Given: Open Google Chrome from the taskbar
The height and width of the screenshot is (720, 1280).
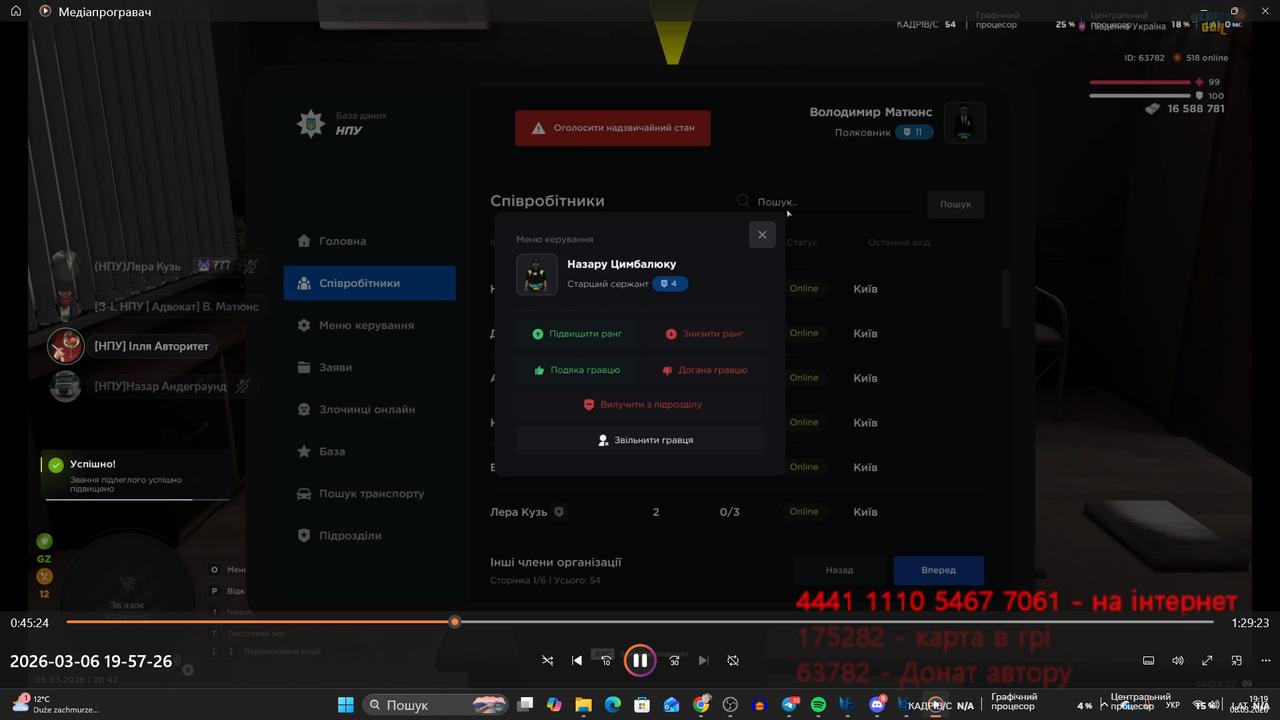Looking at the screenshot, I should pos(701,705).
